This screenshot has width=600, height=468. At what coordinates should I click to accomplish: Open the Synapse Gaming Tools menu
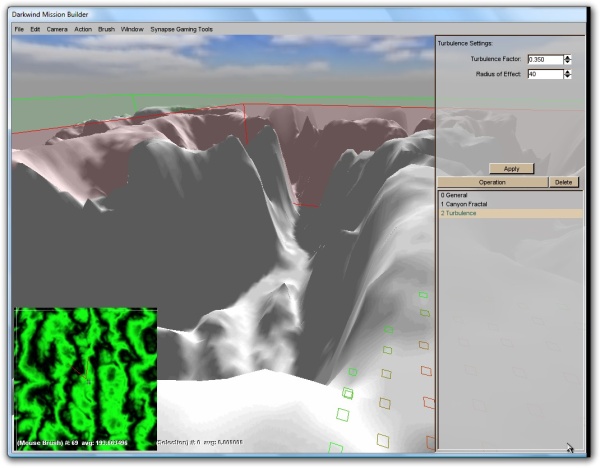point(181,29)
